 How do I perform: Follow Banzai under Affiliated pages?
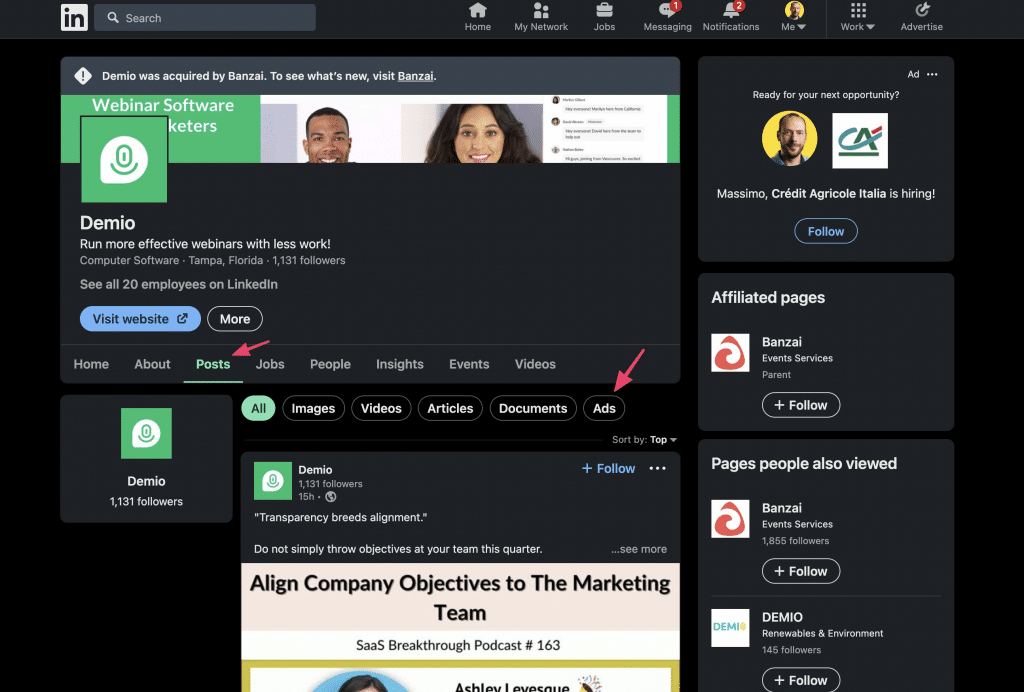tap(801, 405)
